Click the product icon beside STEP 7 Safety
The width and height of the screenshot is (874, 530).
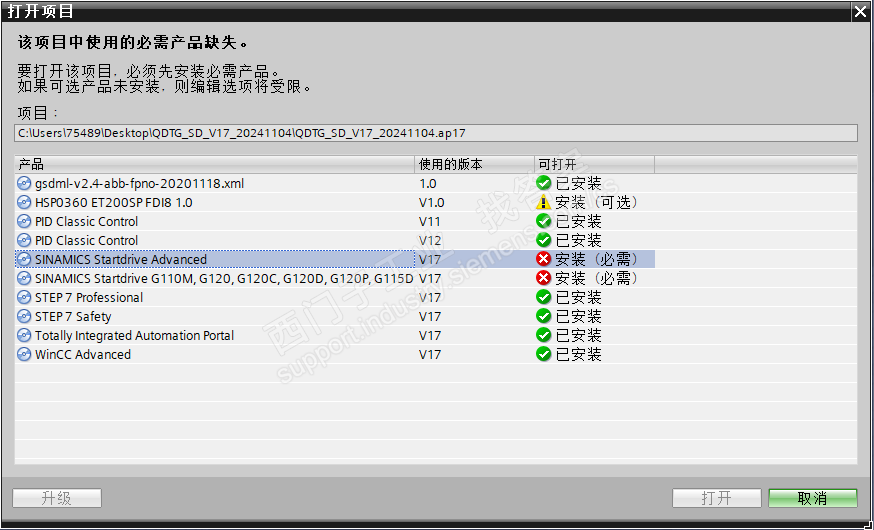[x=24, y=316]
